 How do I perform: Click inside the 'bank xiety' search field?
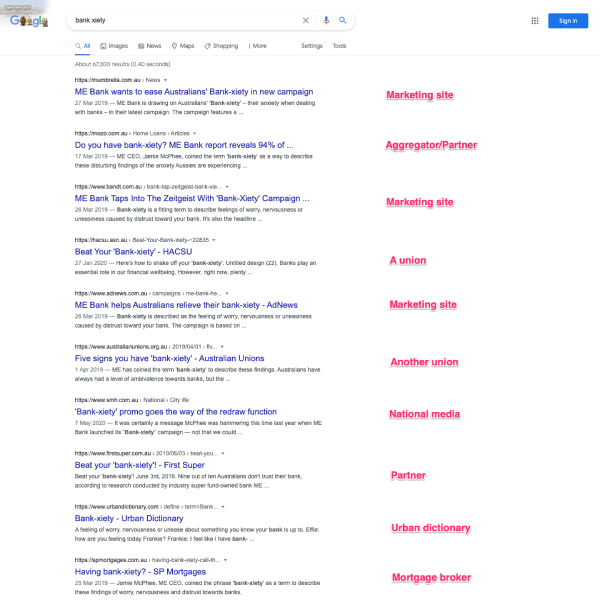click(180, 20)
